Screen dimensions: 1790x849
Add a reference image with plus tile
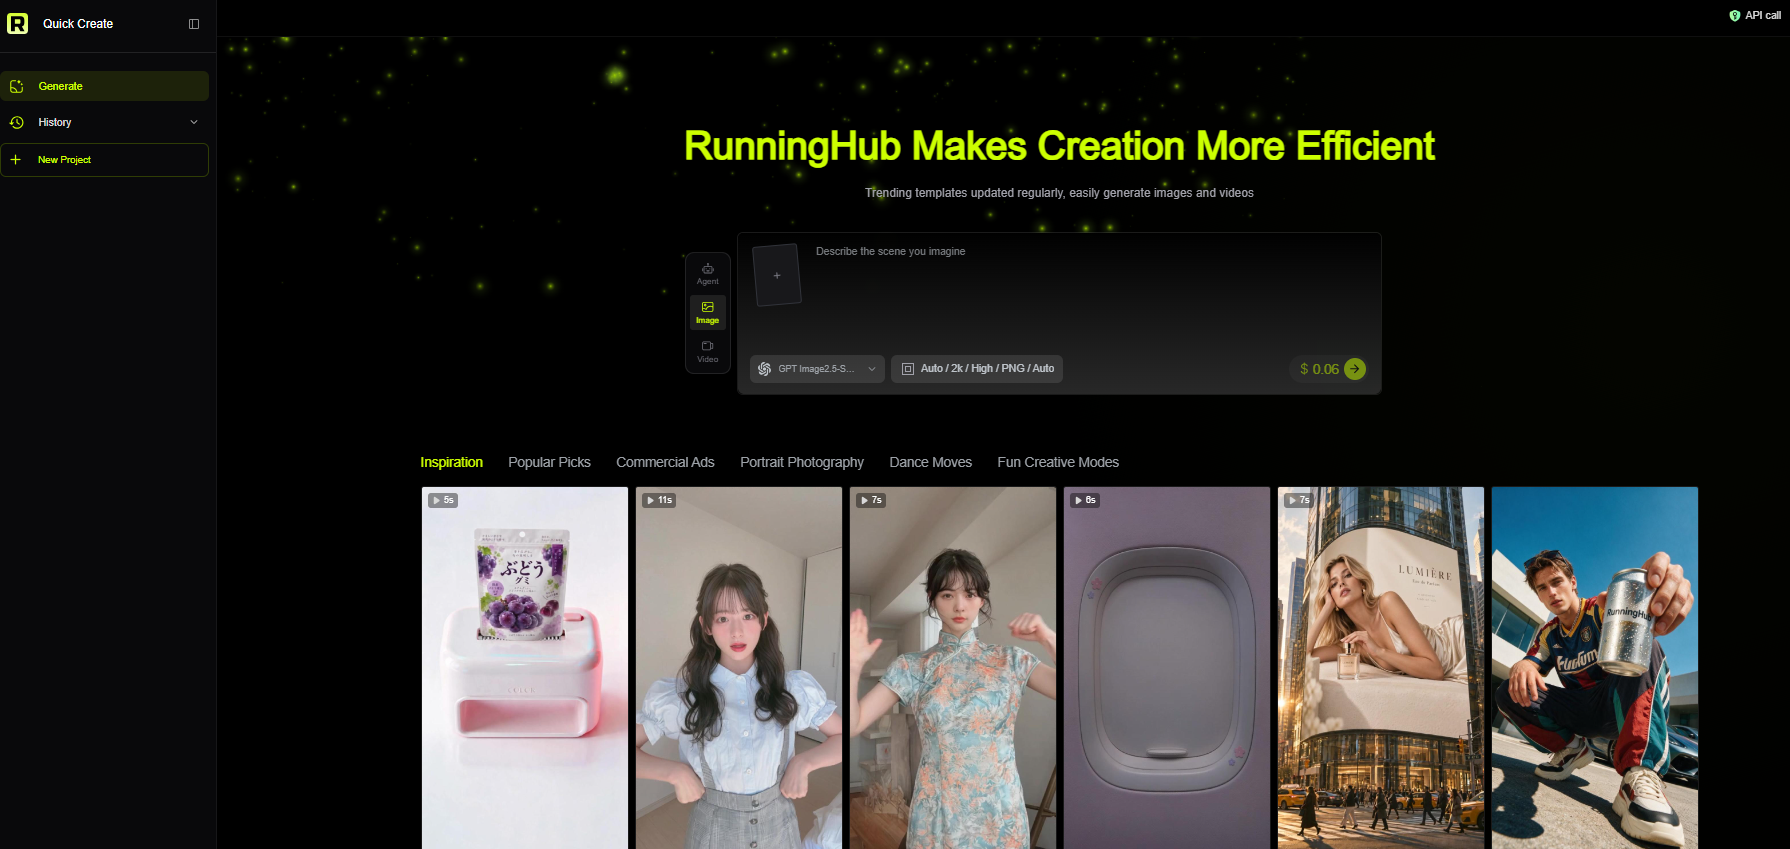(x=777, y=275)
